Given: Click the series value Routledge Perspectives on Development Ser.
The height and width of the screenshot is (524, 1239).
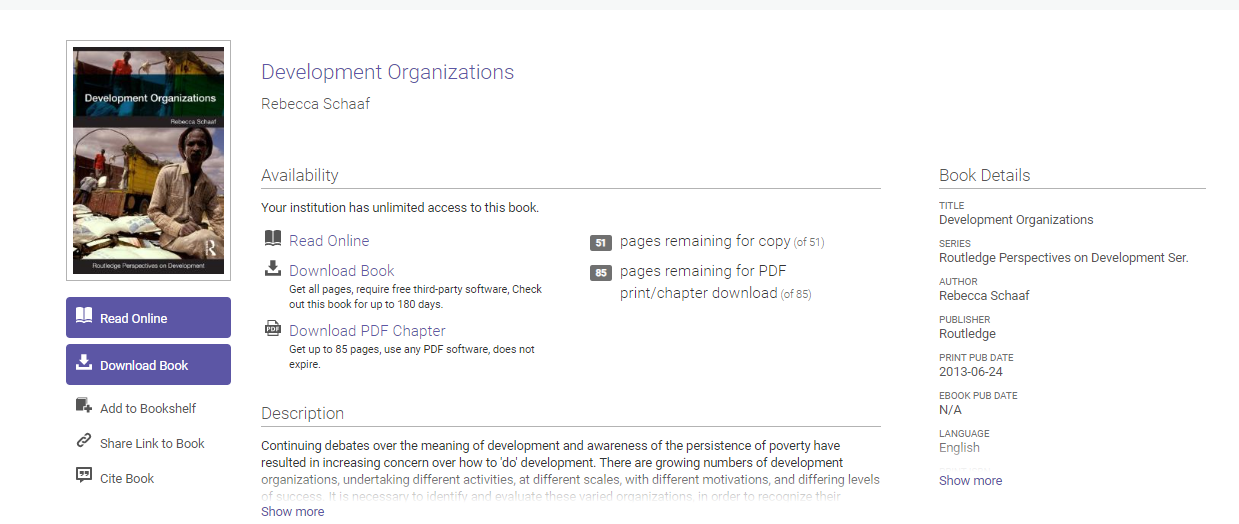Looking at the screenshot, I should tap(1064, 258).
